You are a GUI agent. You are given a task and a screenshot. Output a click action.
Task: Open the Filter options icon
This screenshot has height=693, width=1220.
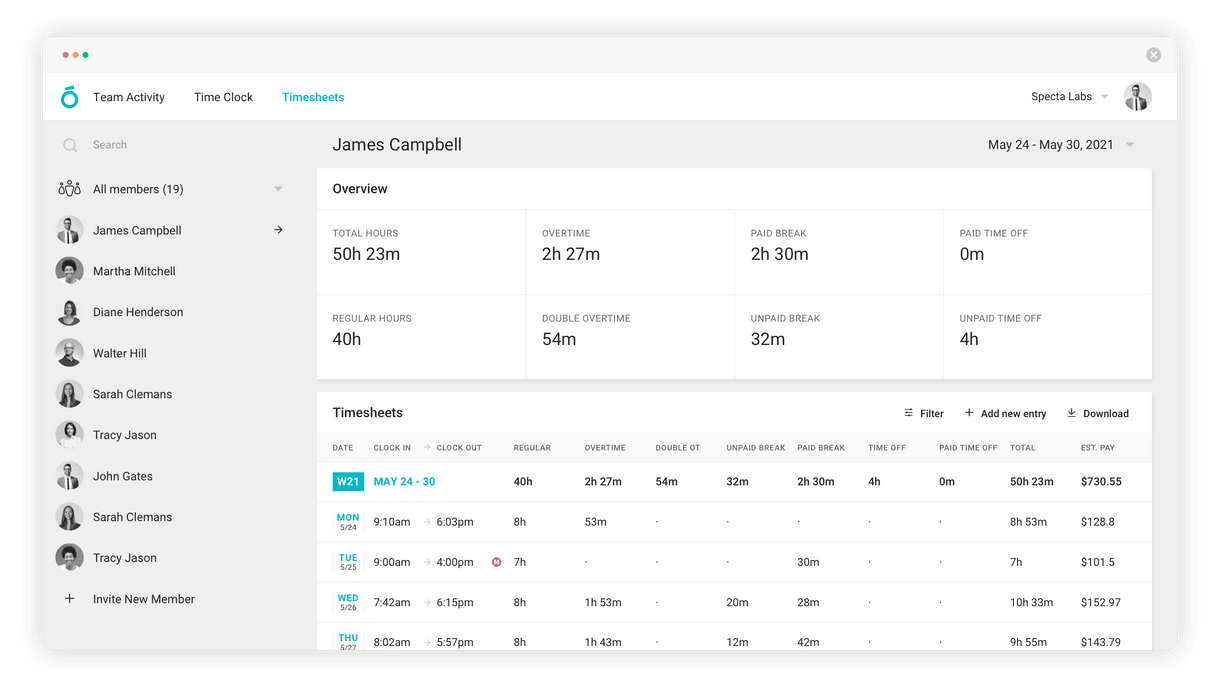point(908,413)
